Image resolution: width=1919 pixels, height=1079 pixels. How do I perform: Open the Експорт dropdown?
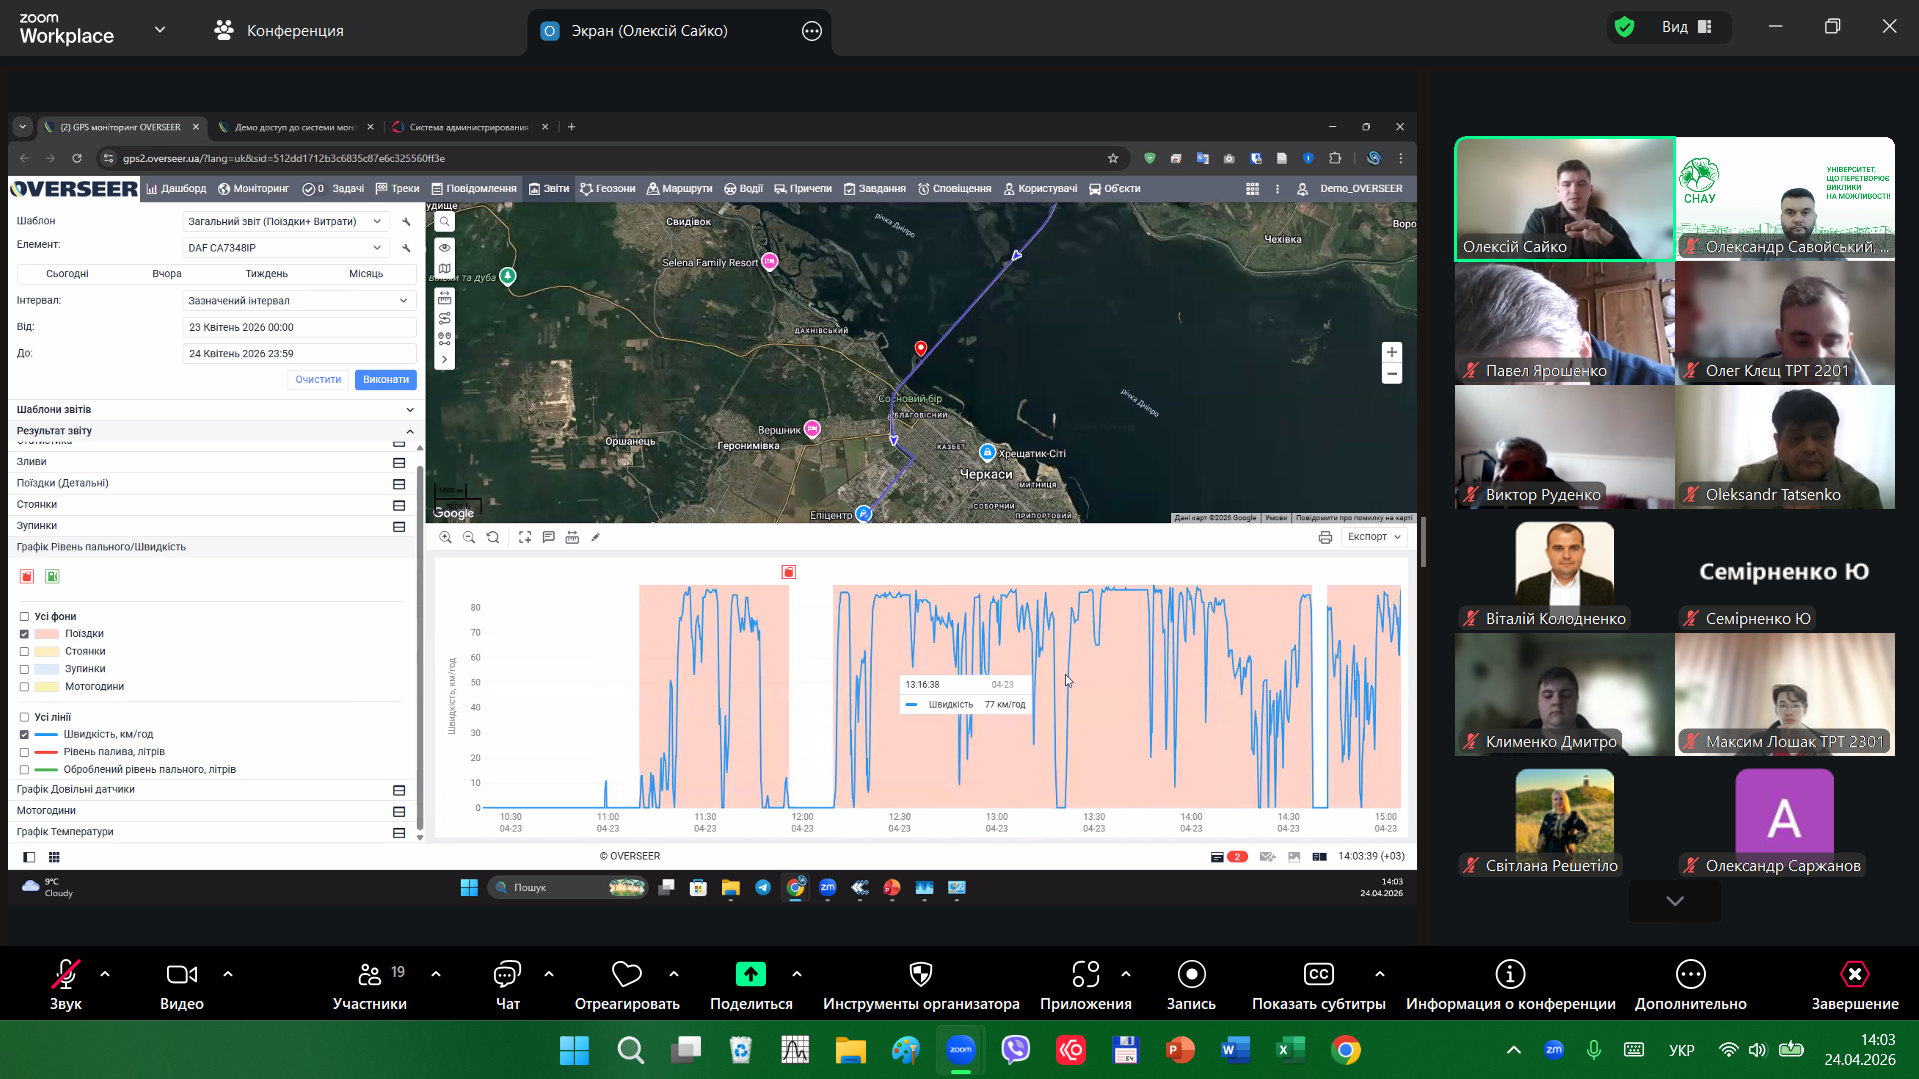pyautogui.click(x=1373, y=538)
